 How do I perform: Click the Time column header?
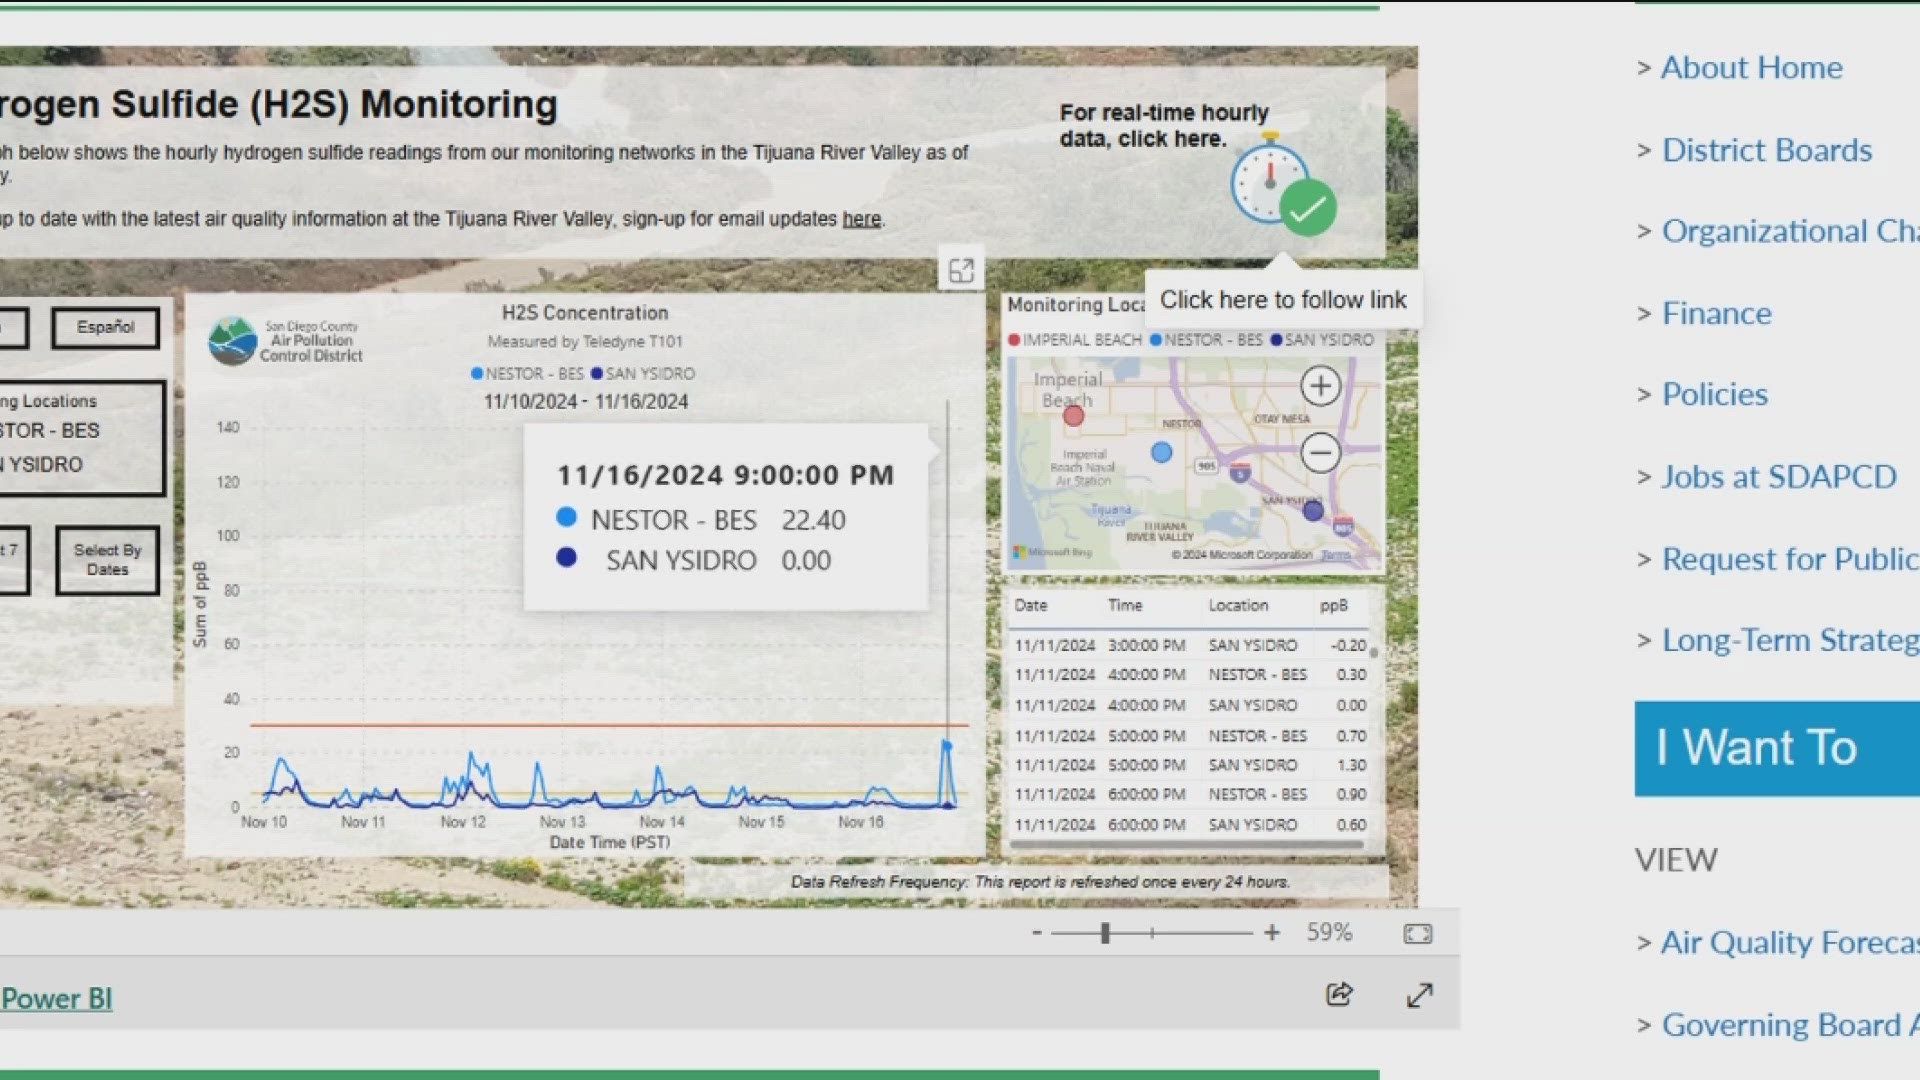coord(1125,606)
